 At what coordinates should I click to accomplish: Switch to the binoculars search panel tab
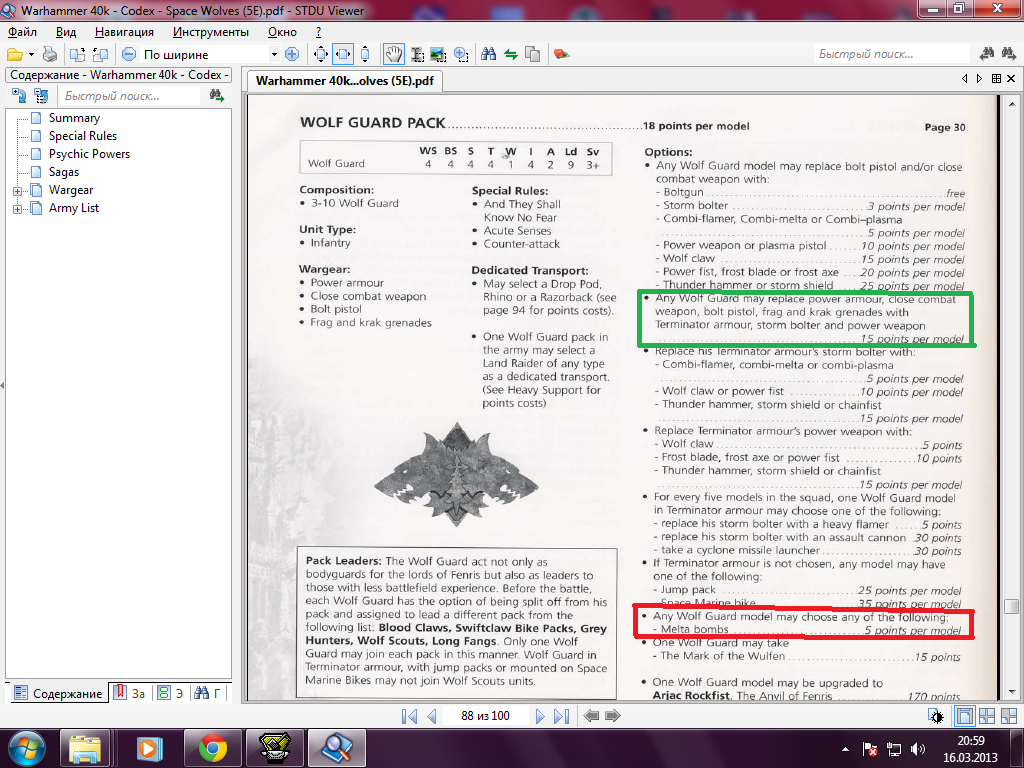(x=209, y=693)
